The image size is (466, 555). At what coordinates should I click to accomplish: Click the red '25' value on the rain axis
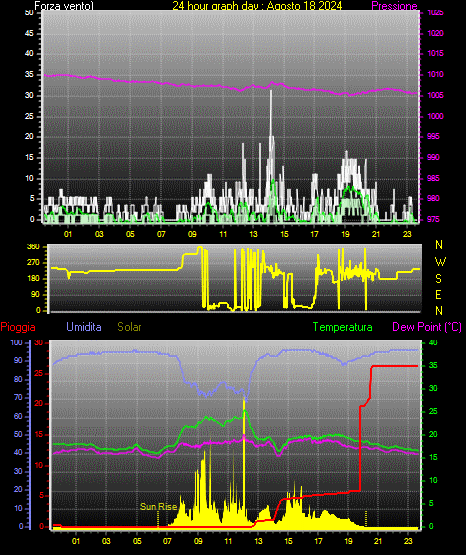(39, 373)
